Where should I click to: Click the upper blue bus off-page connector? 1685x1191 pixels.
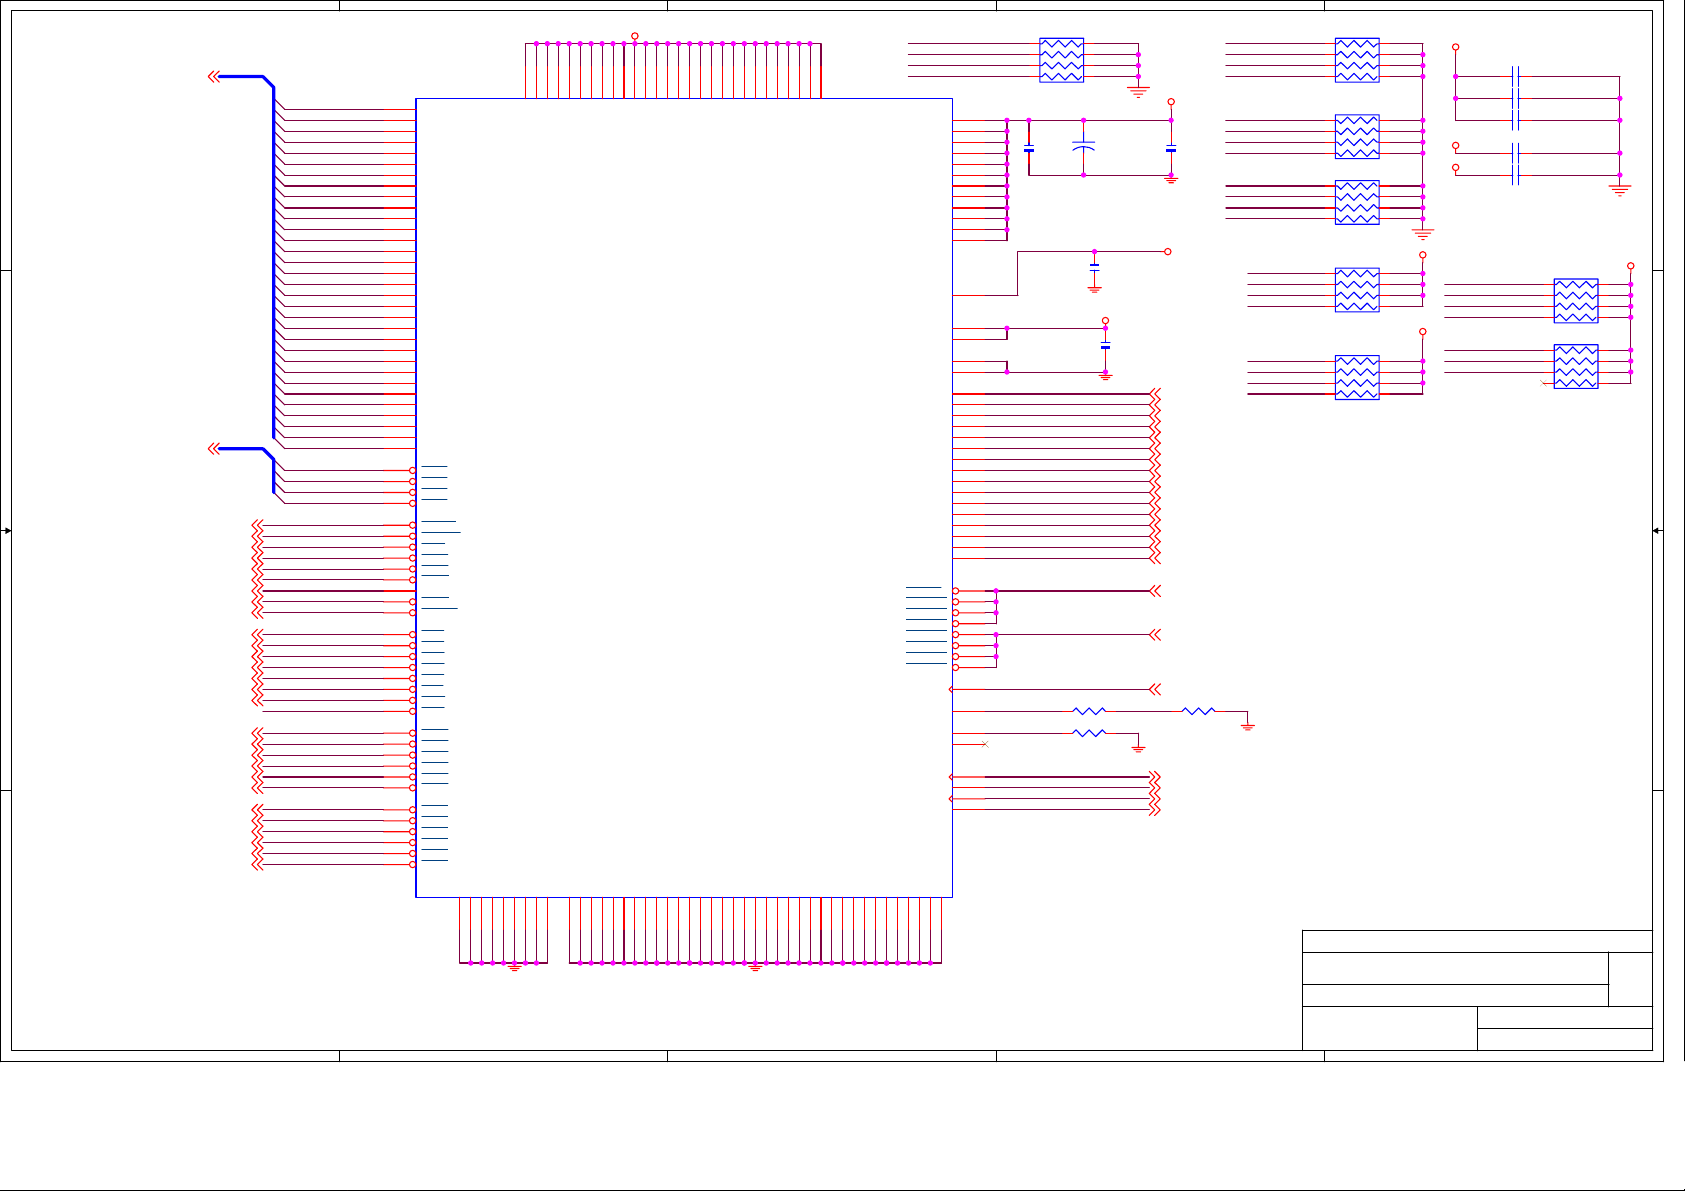click(x=214, y=76)
